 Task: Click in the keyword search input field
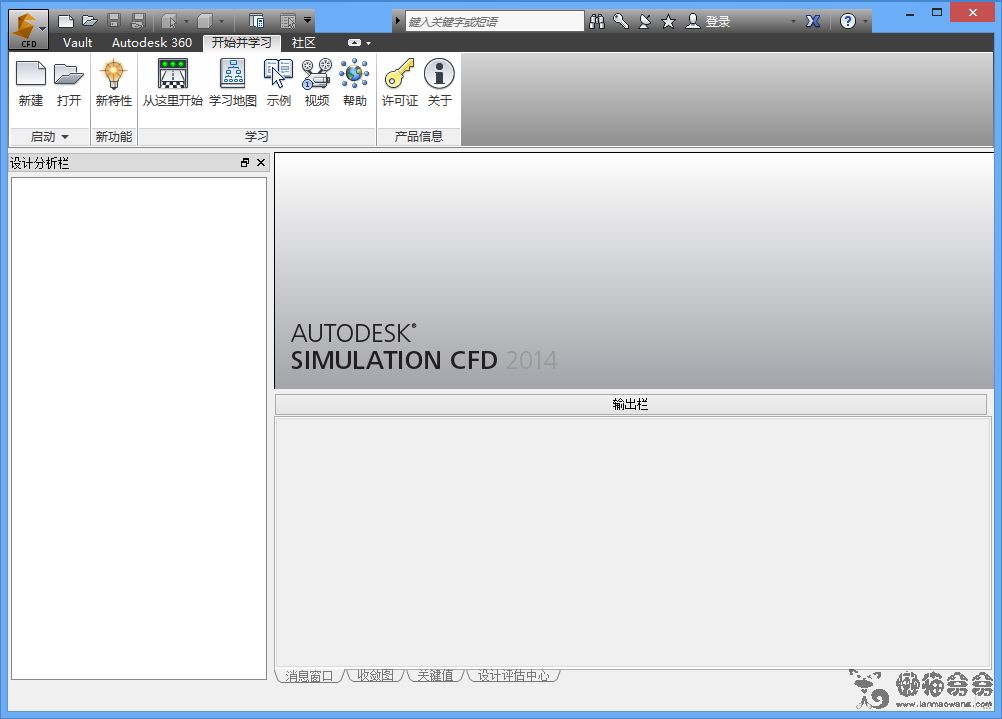click(x=495, y=22)
